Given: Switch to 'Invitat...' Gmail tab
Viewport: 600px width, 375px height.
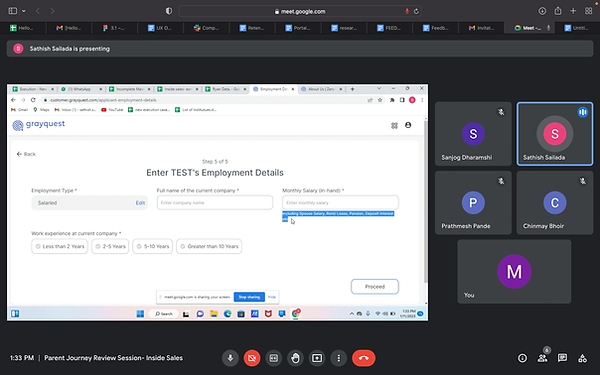Looking at the screenshot, I should click(481, 28).
